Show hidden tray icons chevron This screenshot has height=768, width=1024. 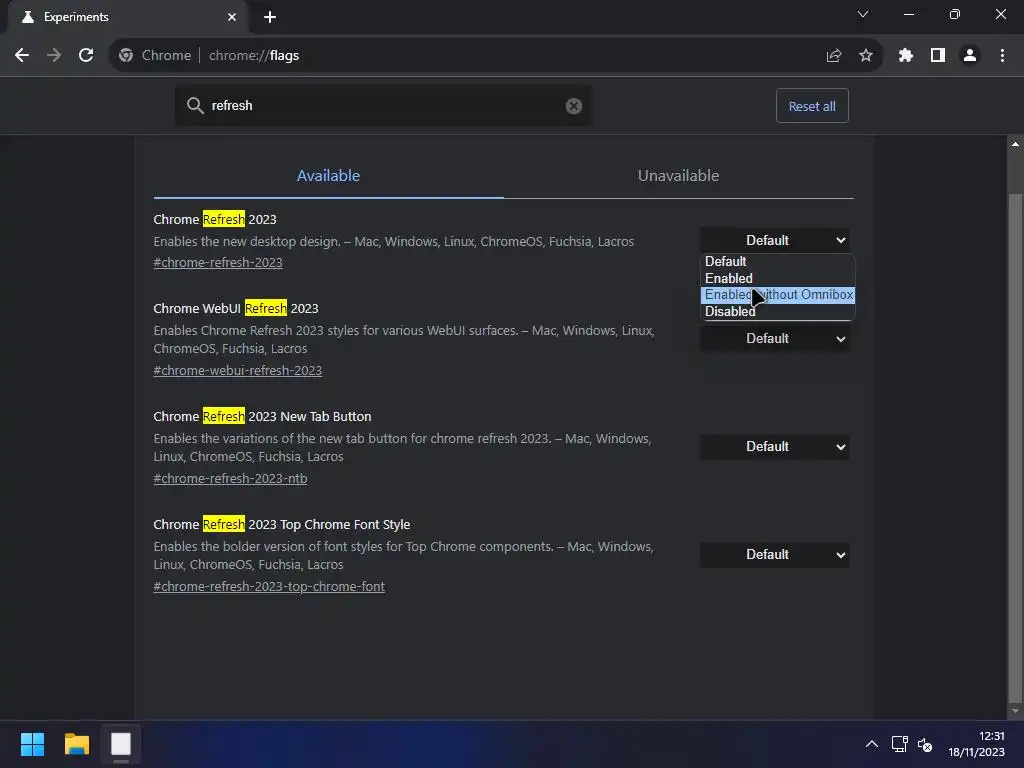point(872,744)
